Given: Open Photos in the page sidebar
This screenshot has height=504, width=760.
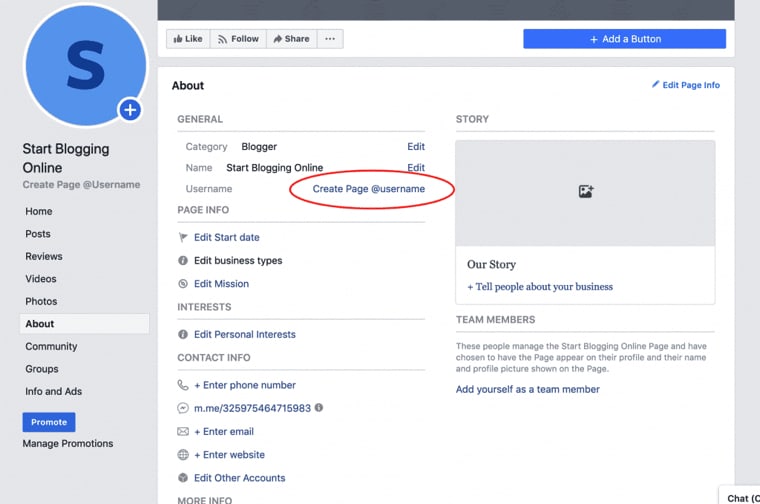Looking at the screenshot, I should [x=41, y=301].
